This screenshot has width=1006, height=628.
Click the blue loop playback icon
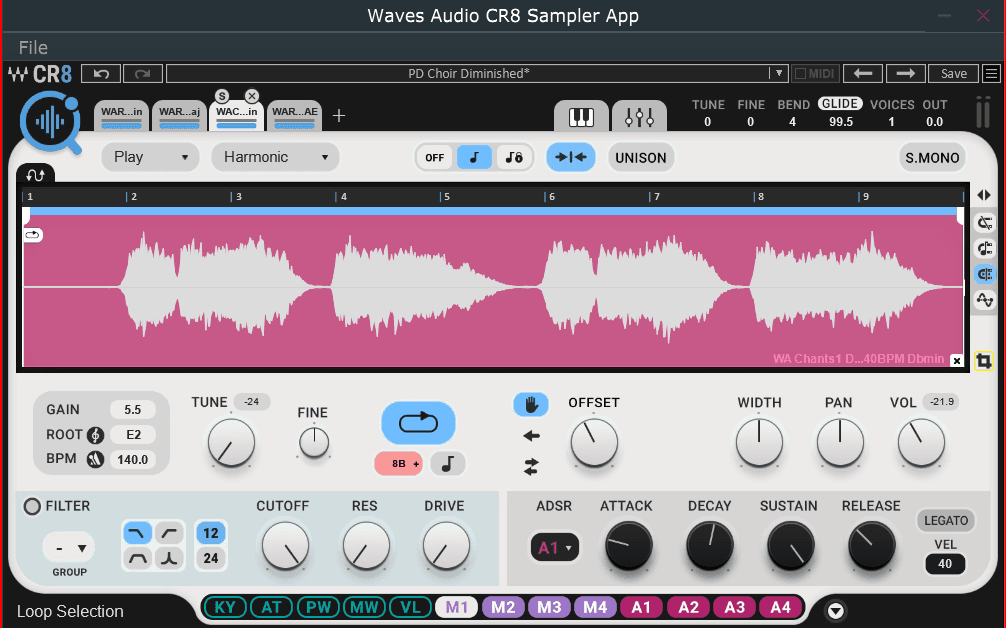[418, 423]
